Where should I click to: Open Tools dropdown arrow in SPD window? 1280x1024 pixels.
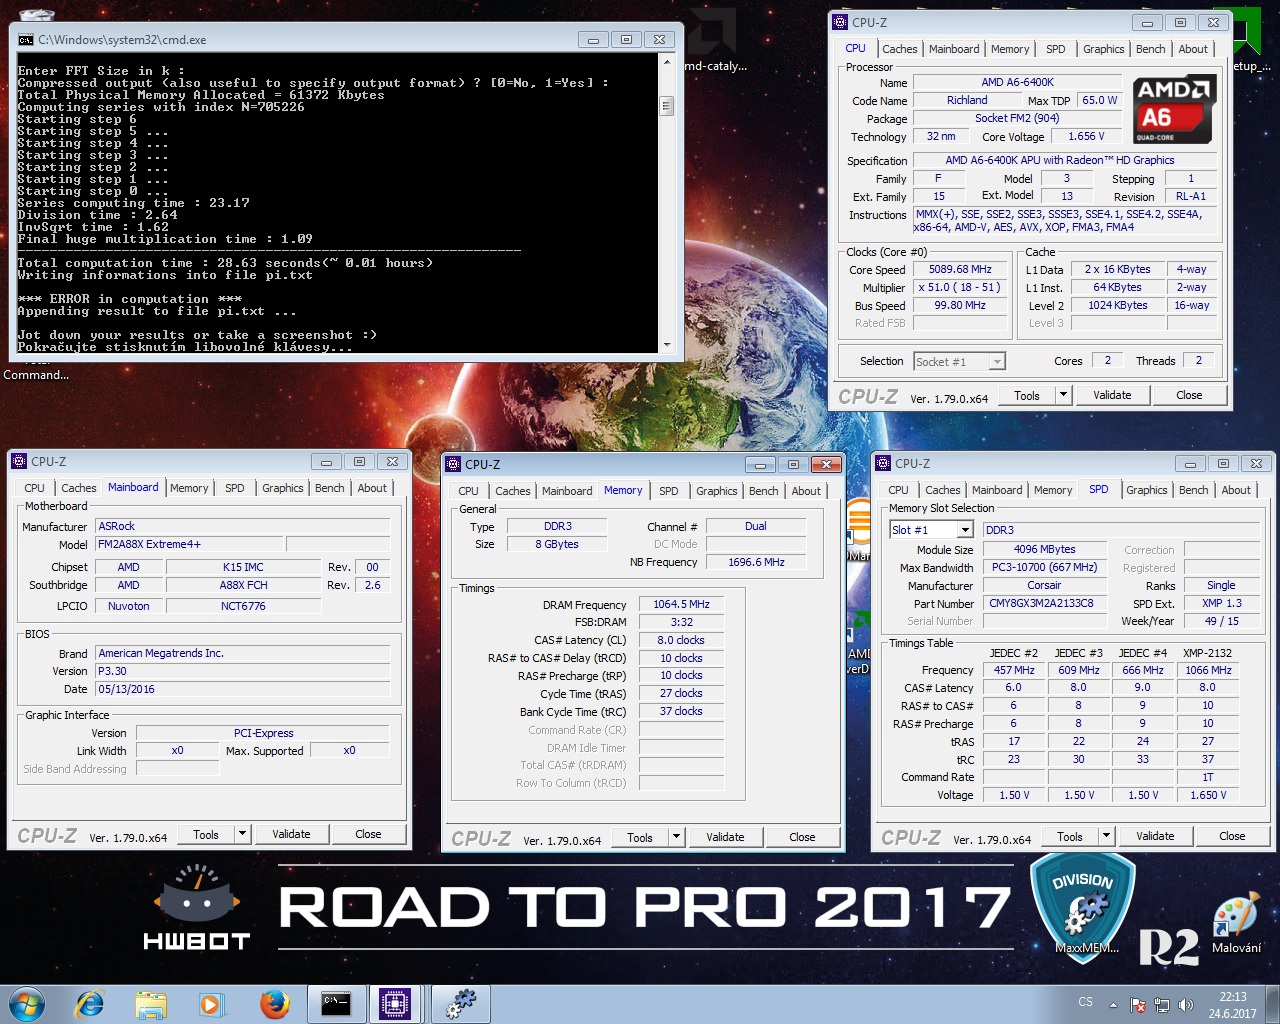tap(1106, 836)
